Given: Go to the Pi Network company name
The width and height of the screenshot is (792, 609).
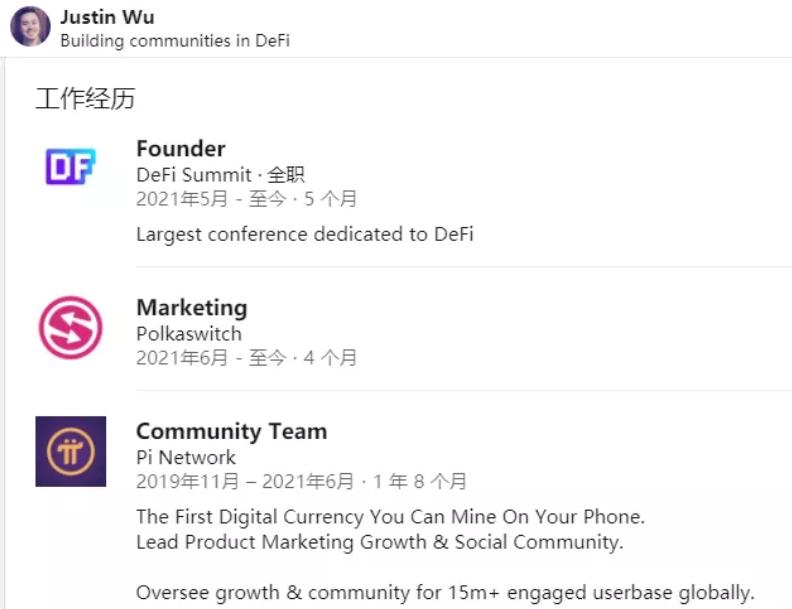Looking at the screenshot, I should click(186, 457).
